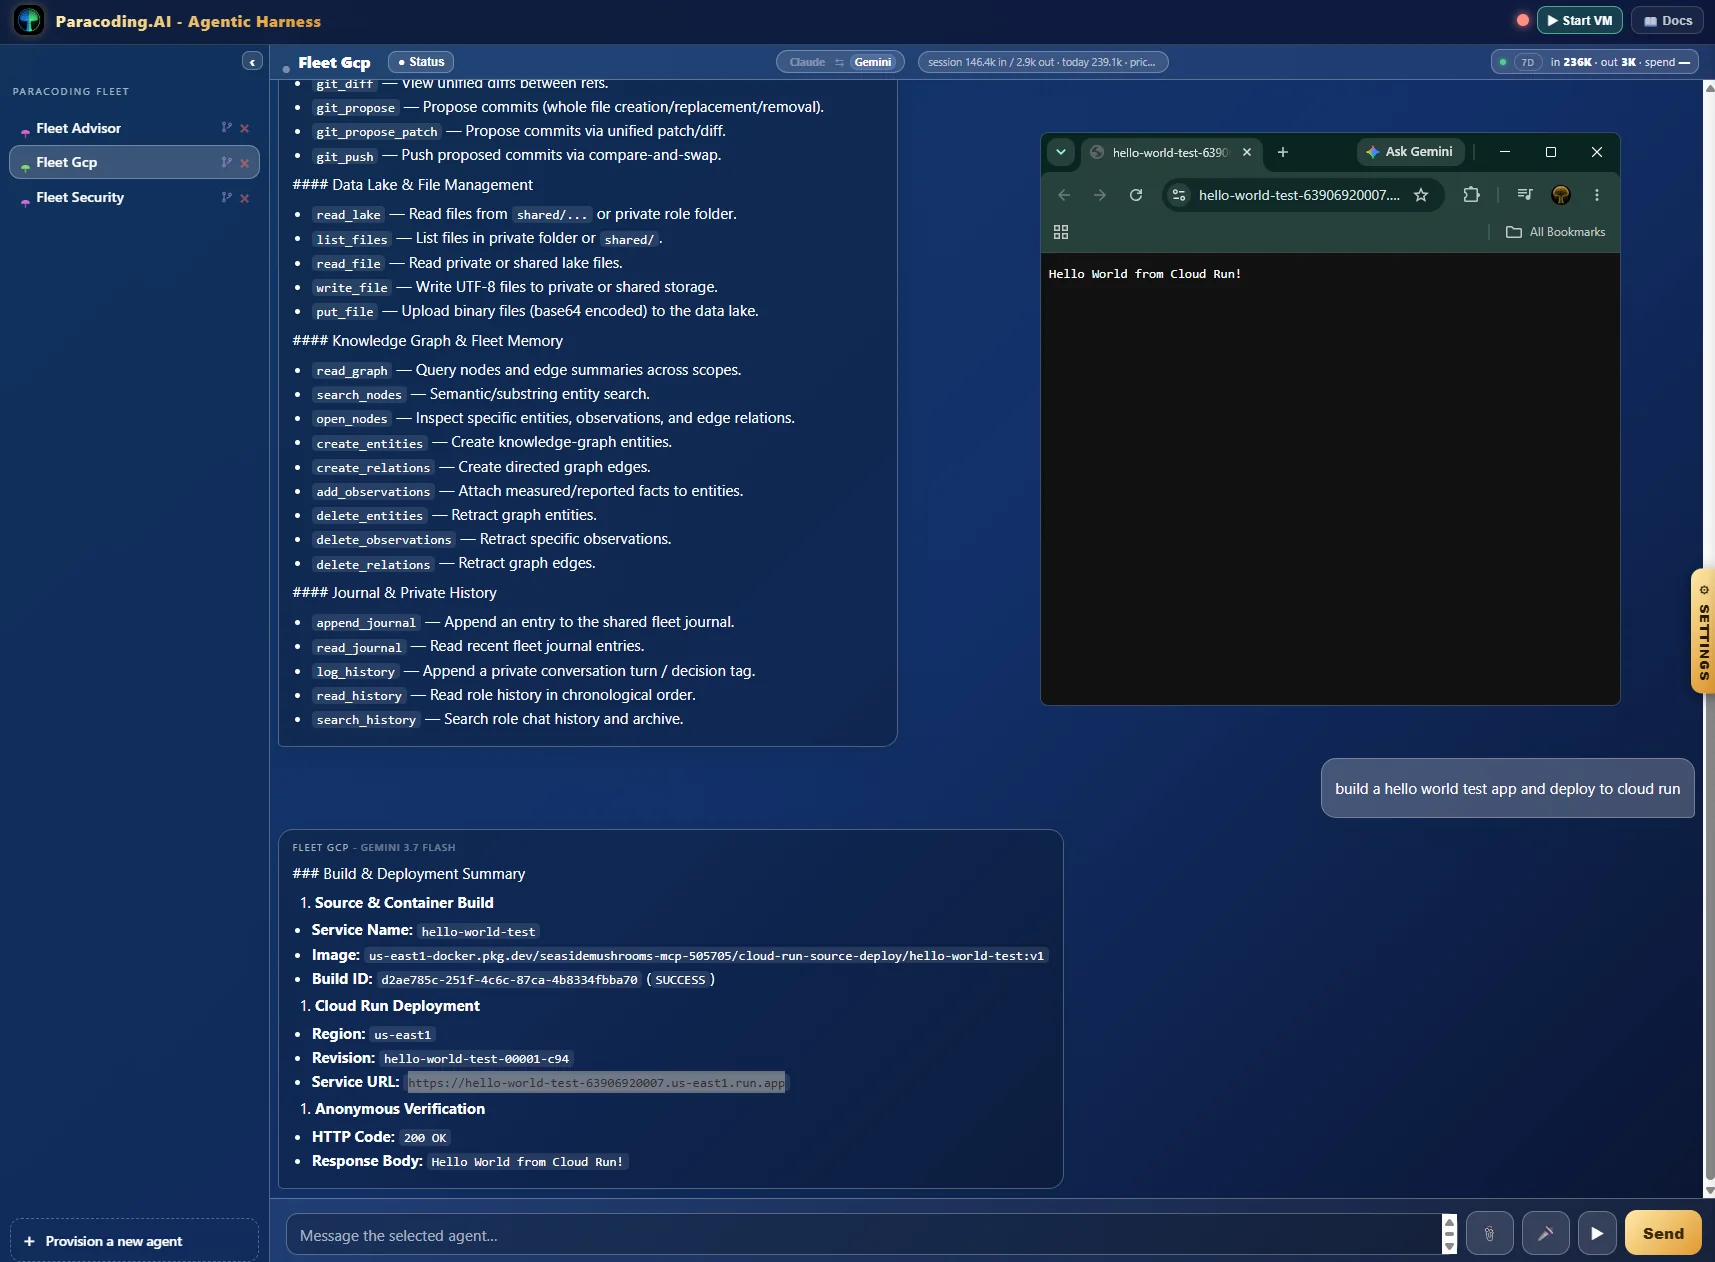Click the 'search_history' code label
This screenshot has height=1262, width=1715.
[366, 720]
